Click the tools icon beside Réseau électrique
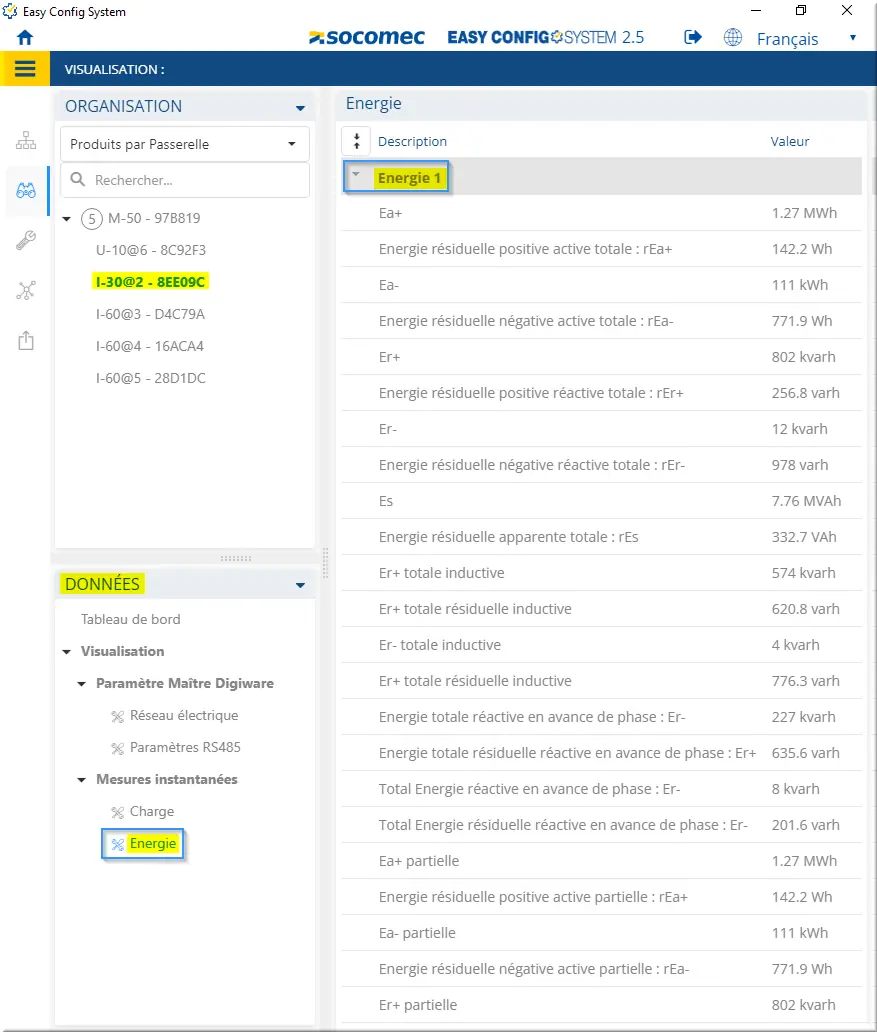 (118, 716)
